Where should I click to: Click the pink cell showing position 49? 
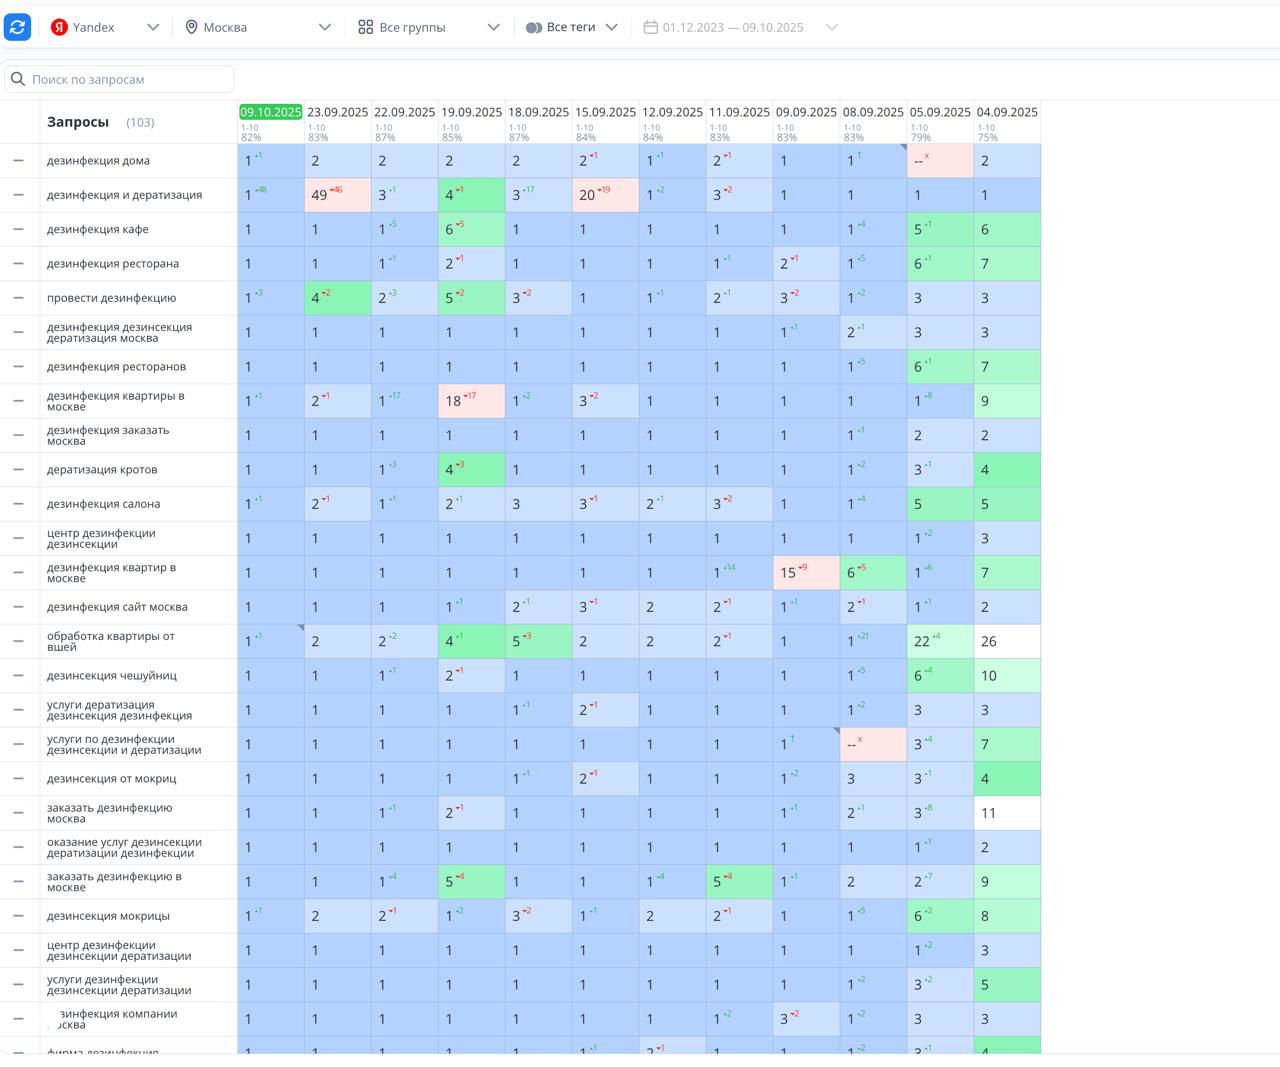[x=337, y=195]
